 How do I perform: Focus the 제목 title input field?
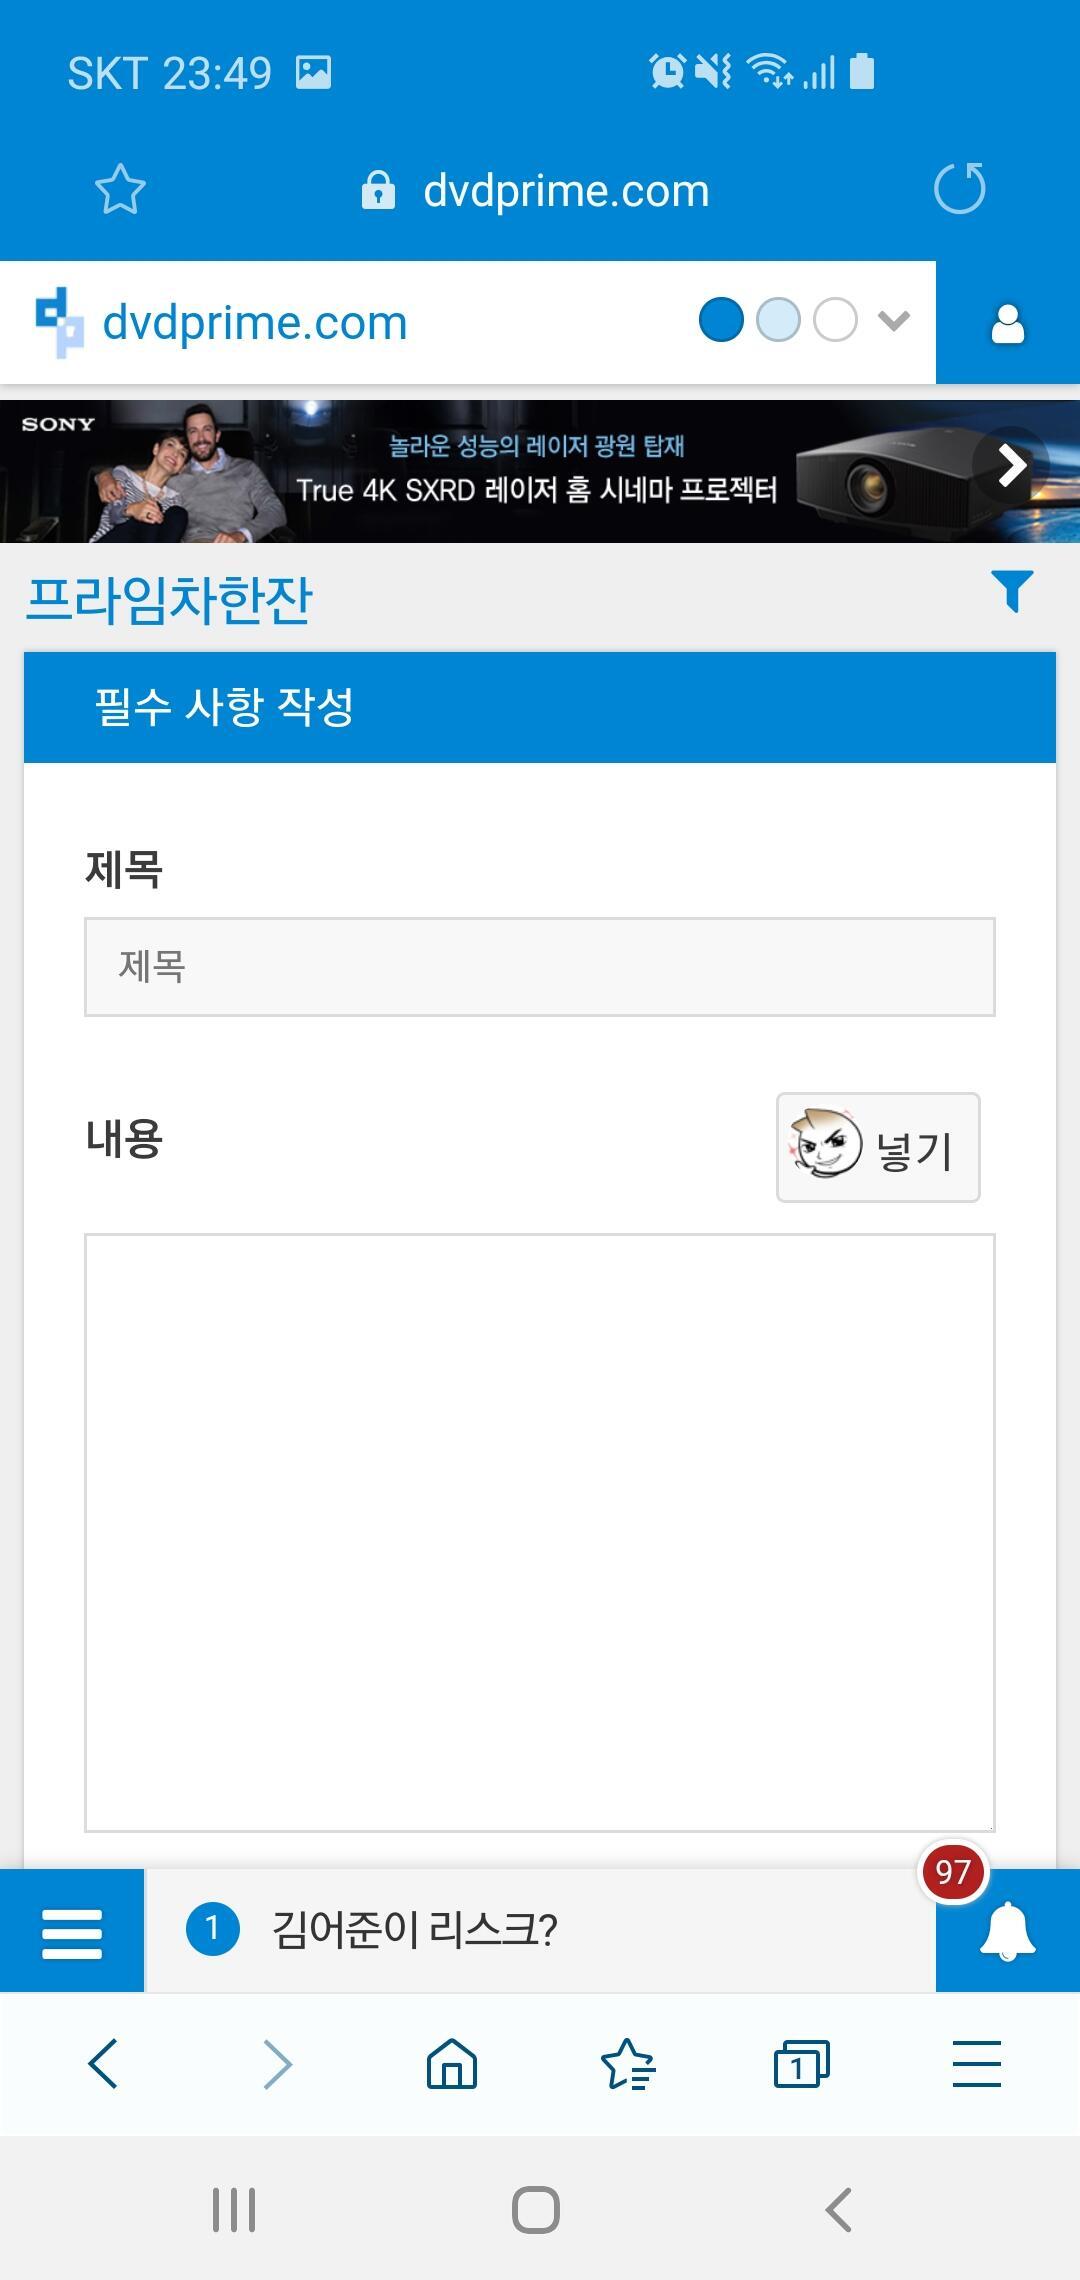(x=540, y=967)
